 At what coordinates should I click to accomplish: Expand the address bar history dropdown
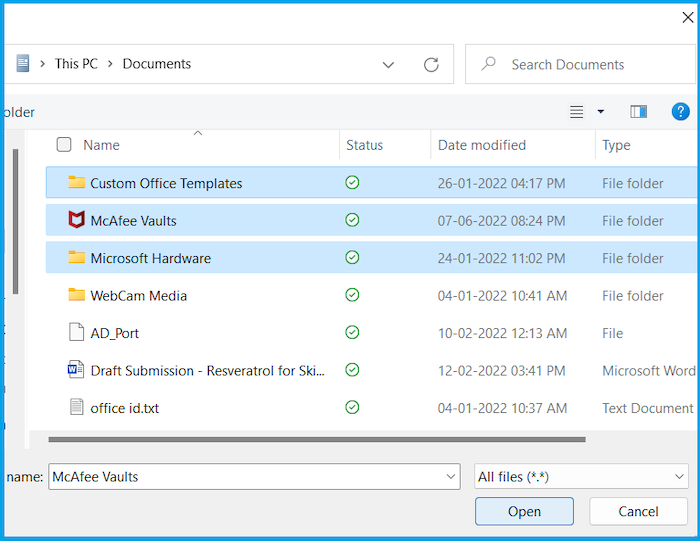coord(388,64)
